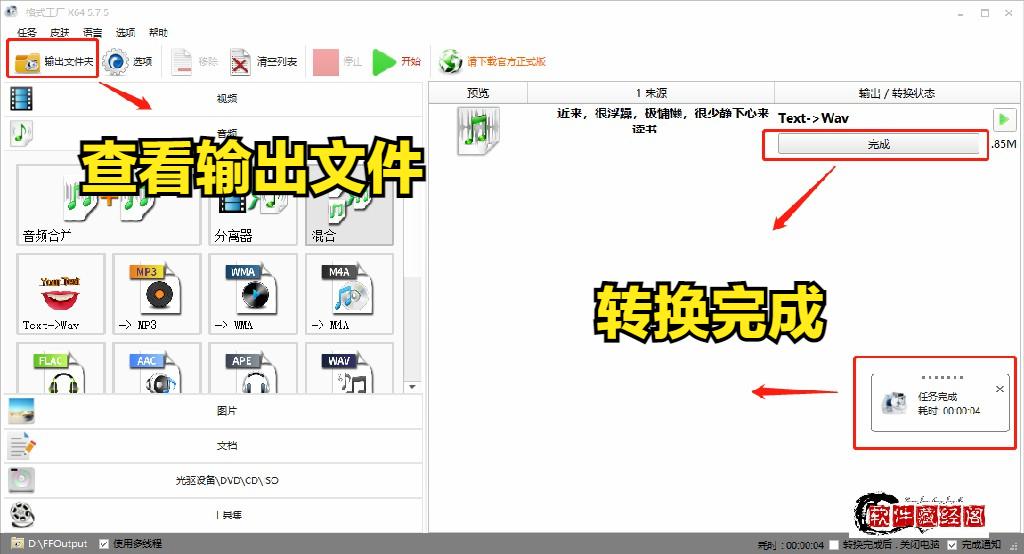Play the converted task's green play button
1024x554 pixels.
pyautogui.click(x=1004, y=120)
